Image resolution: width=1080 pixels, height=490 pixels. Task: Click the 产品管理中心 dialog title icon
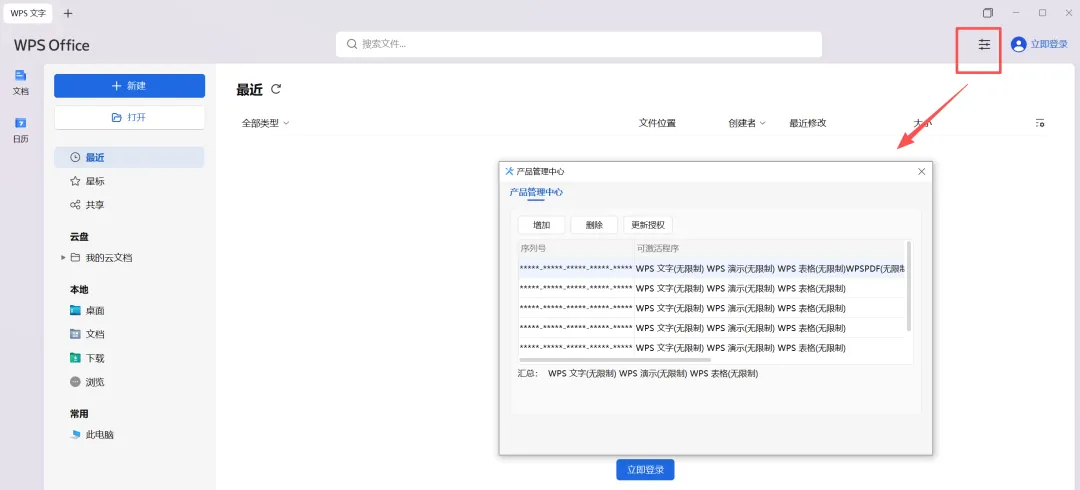(510, 172)
